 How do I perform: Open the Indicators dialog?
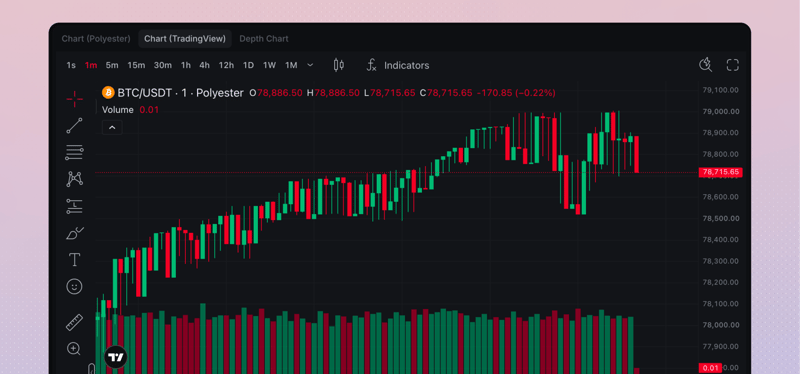click(398, 65)
